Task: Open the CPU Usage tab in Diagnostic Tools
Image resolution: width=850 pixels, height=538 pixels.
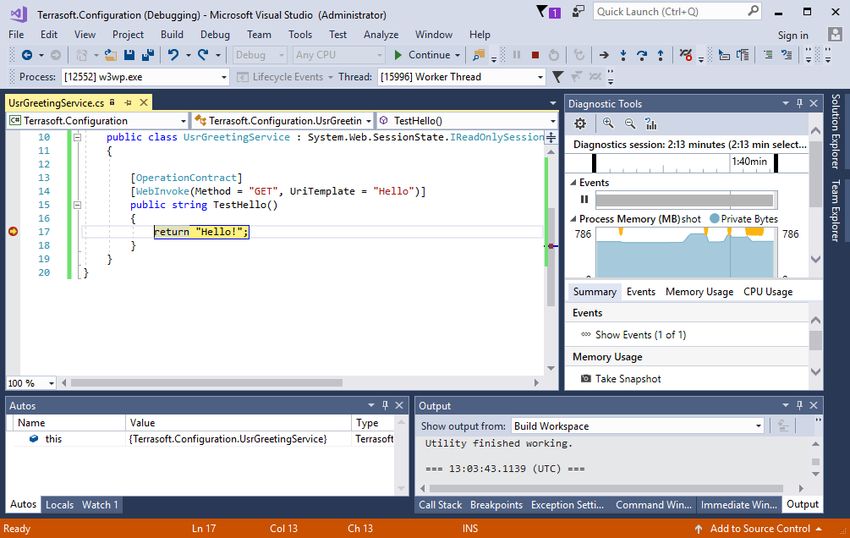Action: pos(768,292)
